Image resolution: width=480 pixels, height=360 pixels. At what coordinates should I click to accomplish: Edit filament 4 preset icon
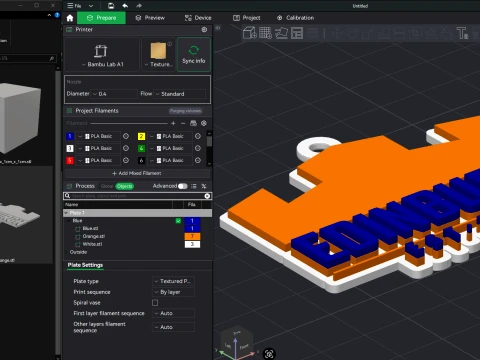[x=198, y=148]
